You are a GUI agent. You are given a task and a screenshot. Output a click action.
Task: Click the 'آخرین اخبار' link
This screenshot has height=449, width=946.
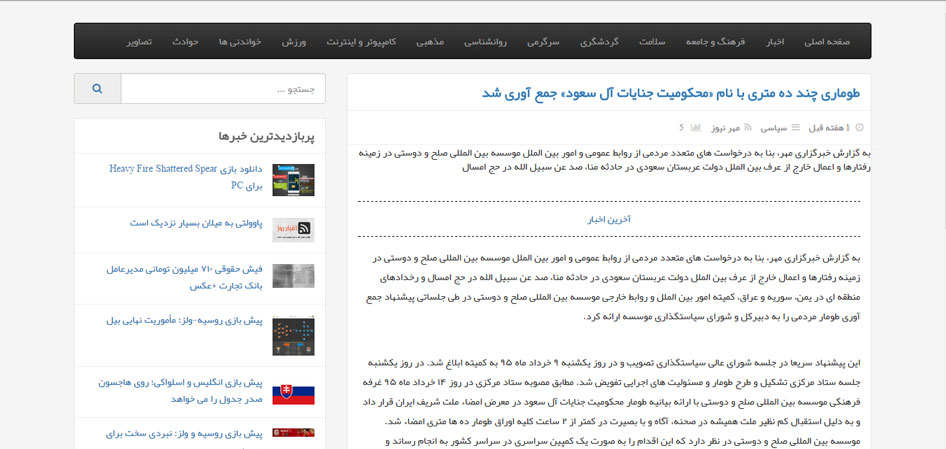click(609, 219)
